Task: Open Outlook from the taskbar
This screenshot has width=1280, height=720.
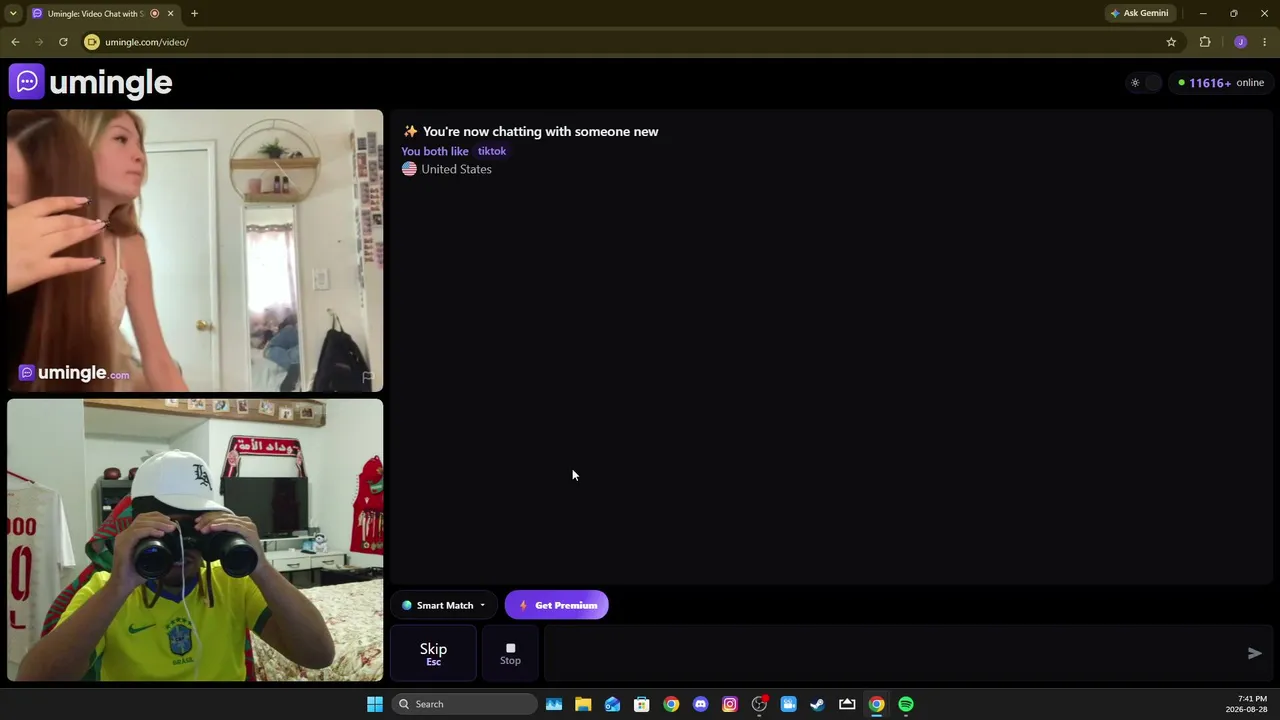Action: 612,704
